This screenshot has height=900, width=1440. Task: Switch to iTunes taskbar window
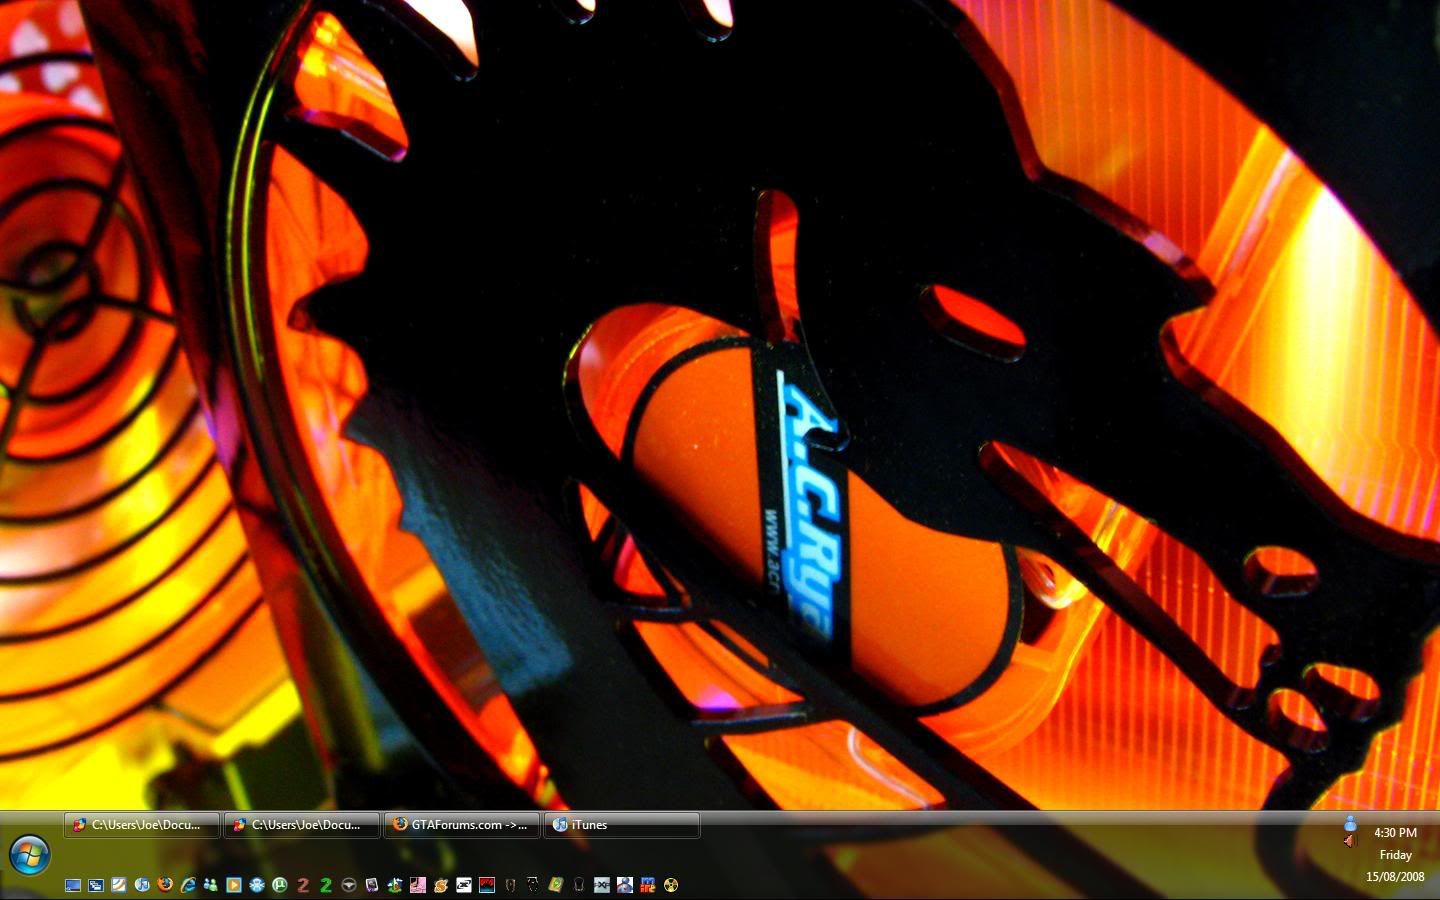coord(621,825)
